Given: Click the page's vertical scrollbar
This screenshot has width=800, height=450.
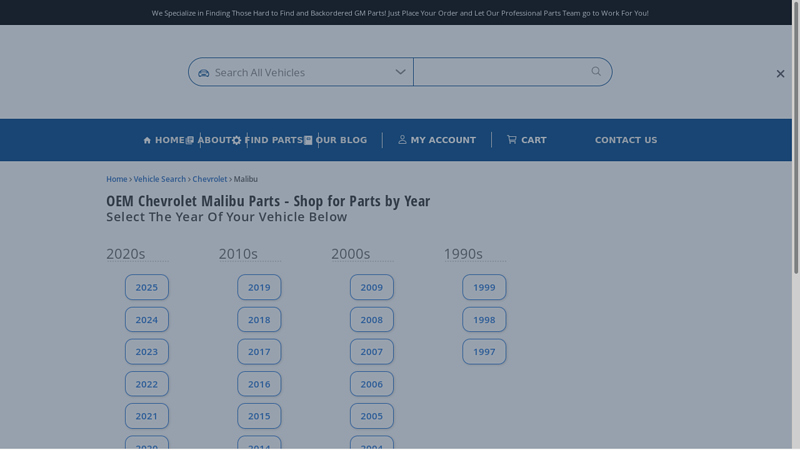Looking at the screenshot, I should [796, 200].
